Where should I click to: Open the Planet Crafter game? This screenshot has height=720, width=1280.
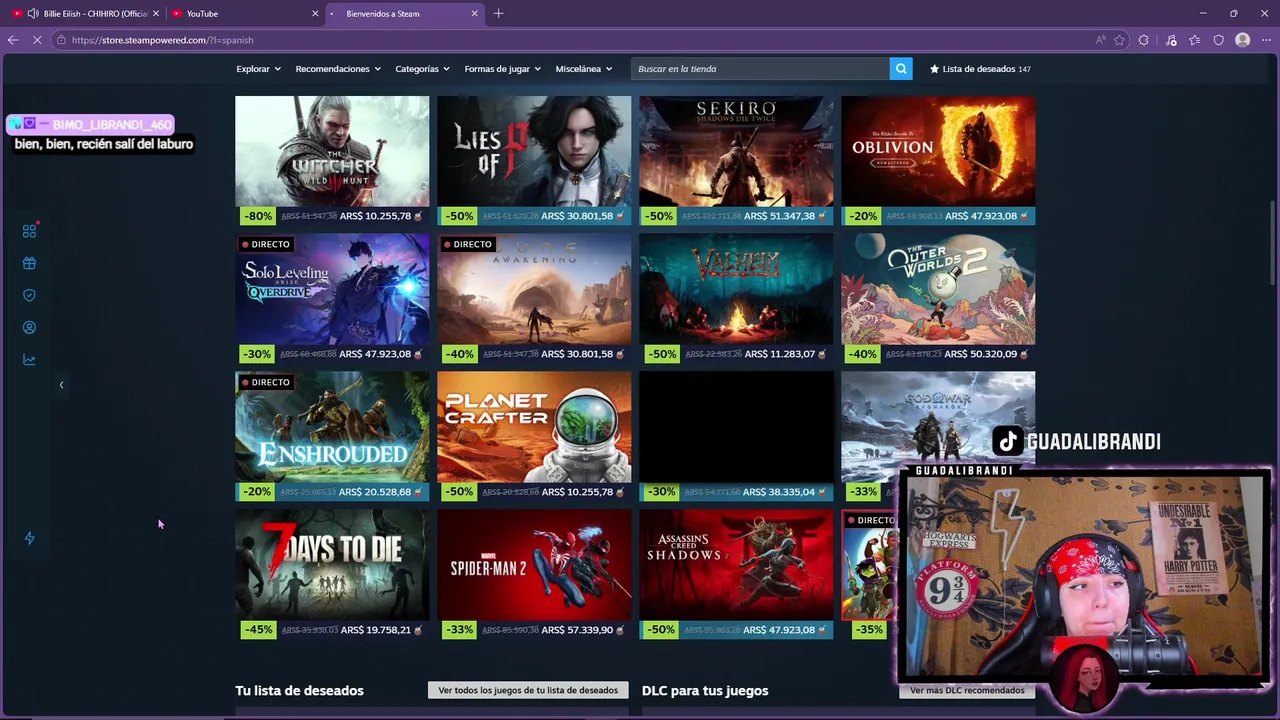tap(534, 427)
